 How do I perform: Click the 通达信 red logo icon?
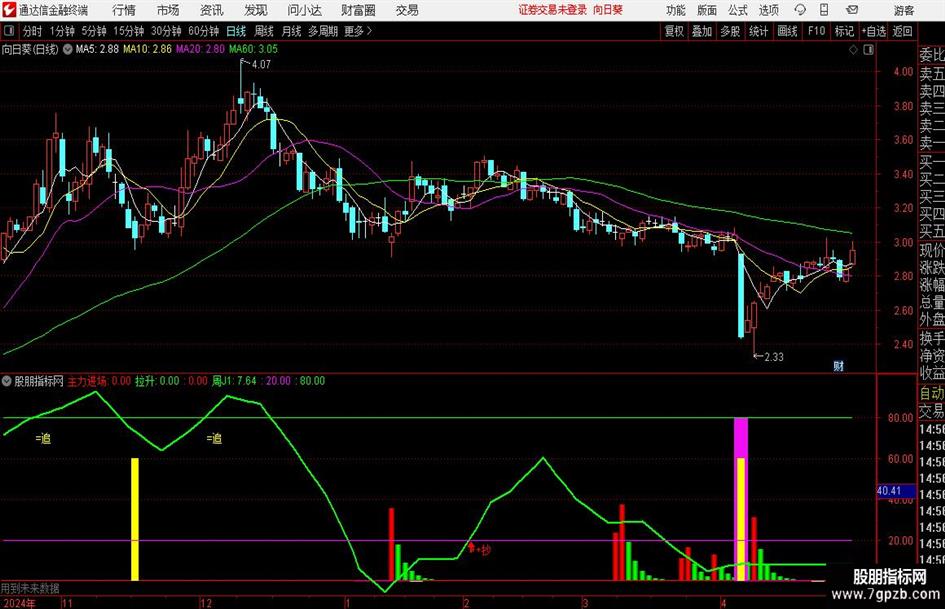click(x=8, y=10)
